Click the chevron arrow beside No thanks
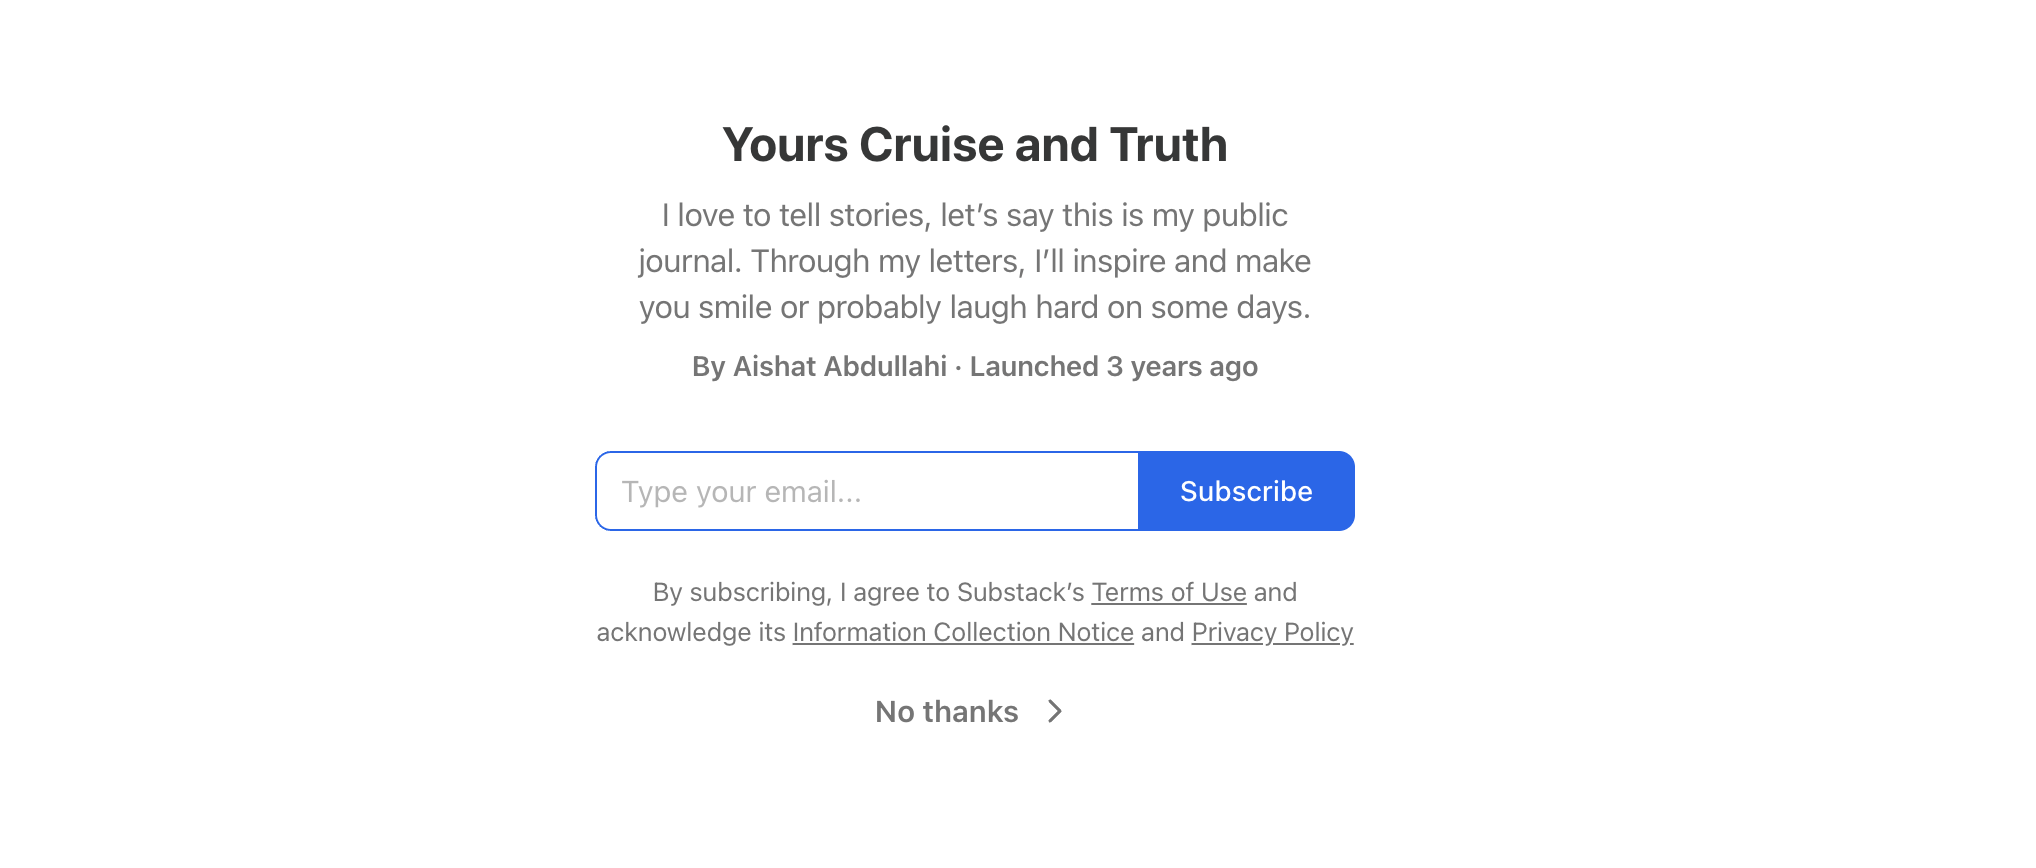Viewport: 2036px width, 868px height. pos(1055,711)
